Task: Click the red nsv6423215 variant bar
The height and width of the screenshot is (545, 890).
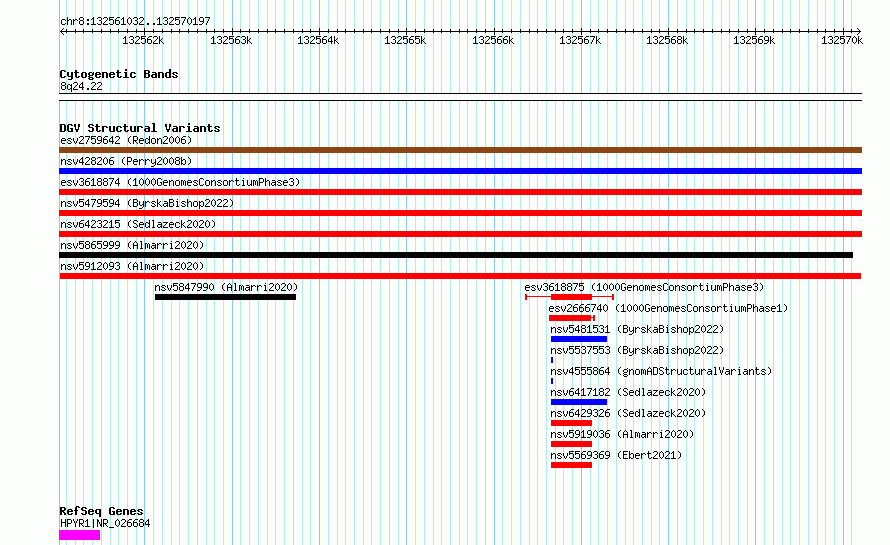Action: tap(460, 234)
